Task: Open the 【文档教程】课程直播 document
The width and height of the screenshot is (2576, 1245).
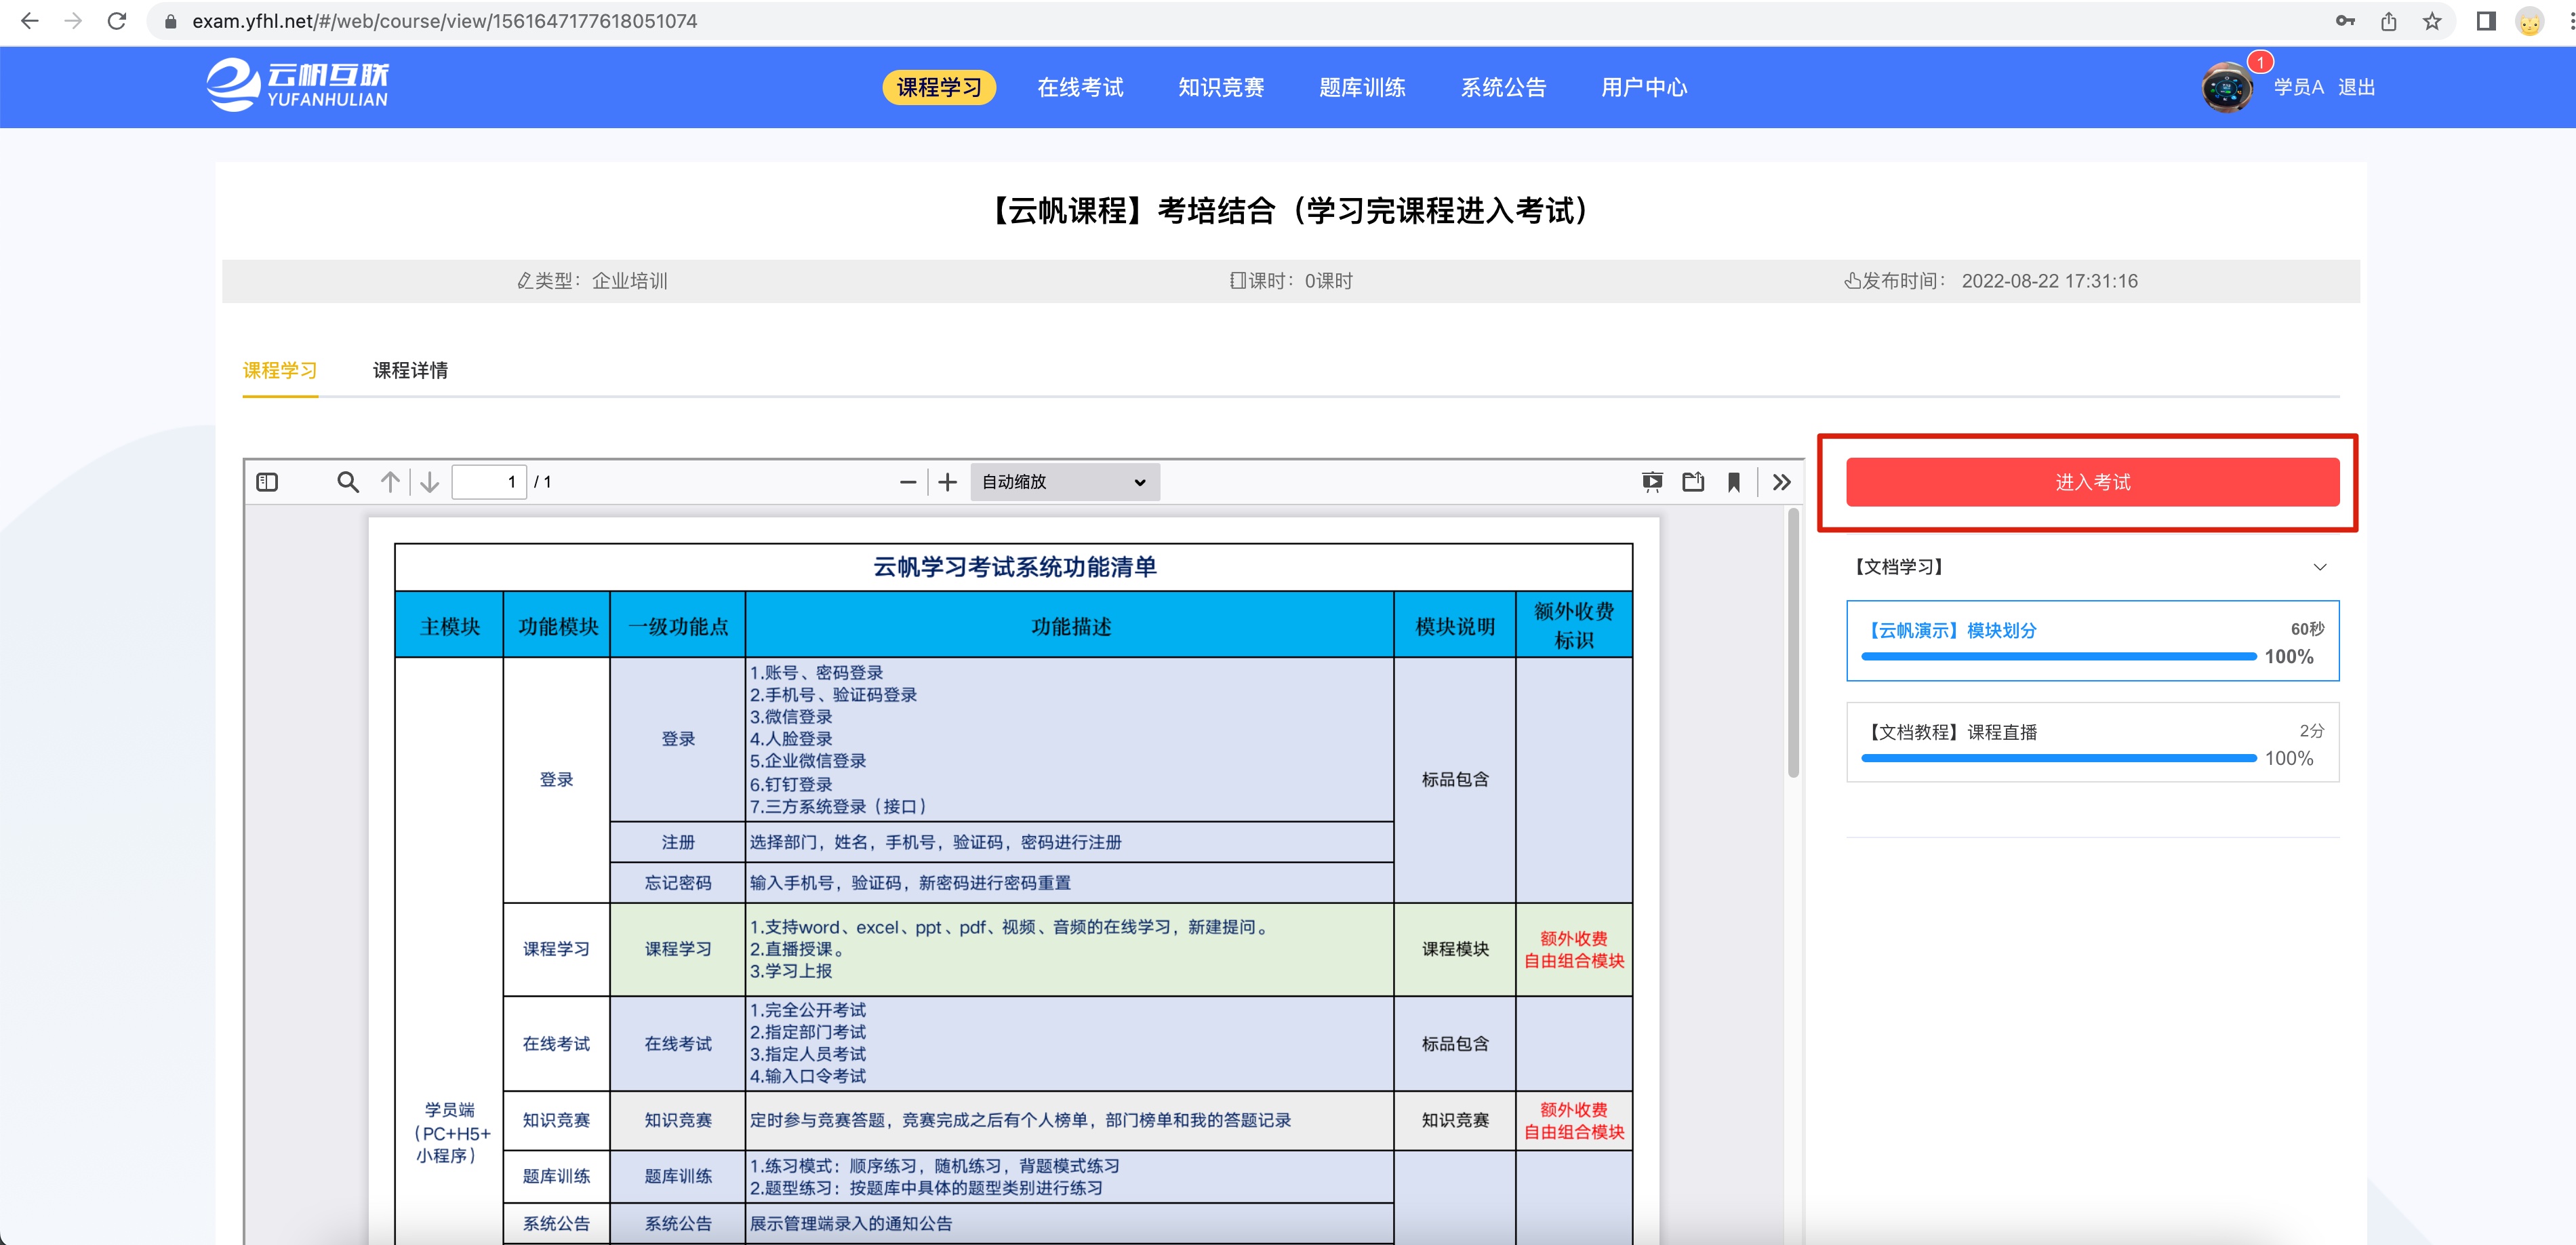Action: 2092,742
